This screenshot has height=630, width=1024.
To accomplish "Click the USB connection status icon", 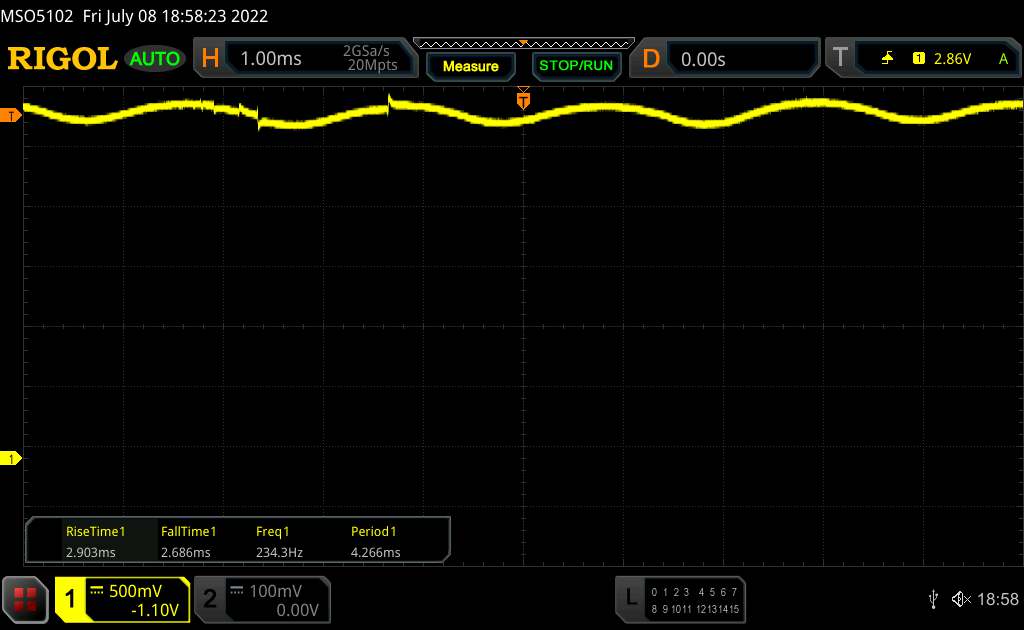I will point(933,599).
